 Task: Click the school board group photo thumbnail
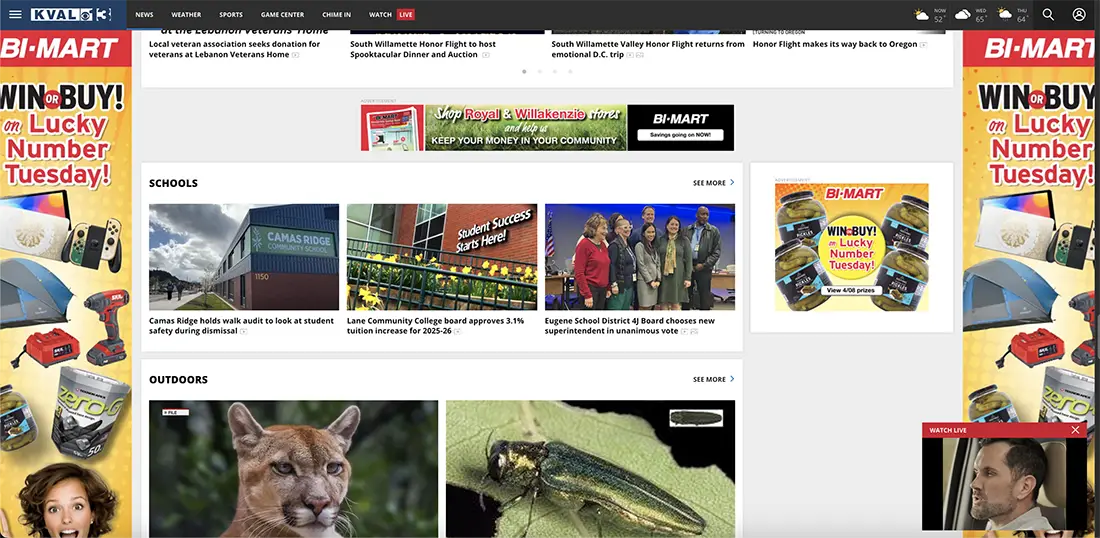tap(640, 257)
